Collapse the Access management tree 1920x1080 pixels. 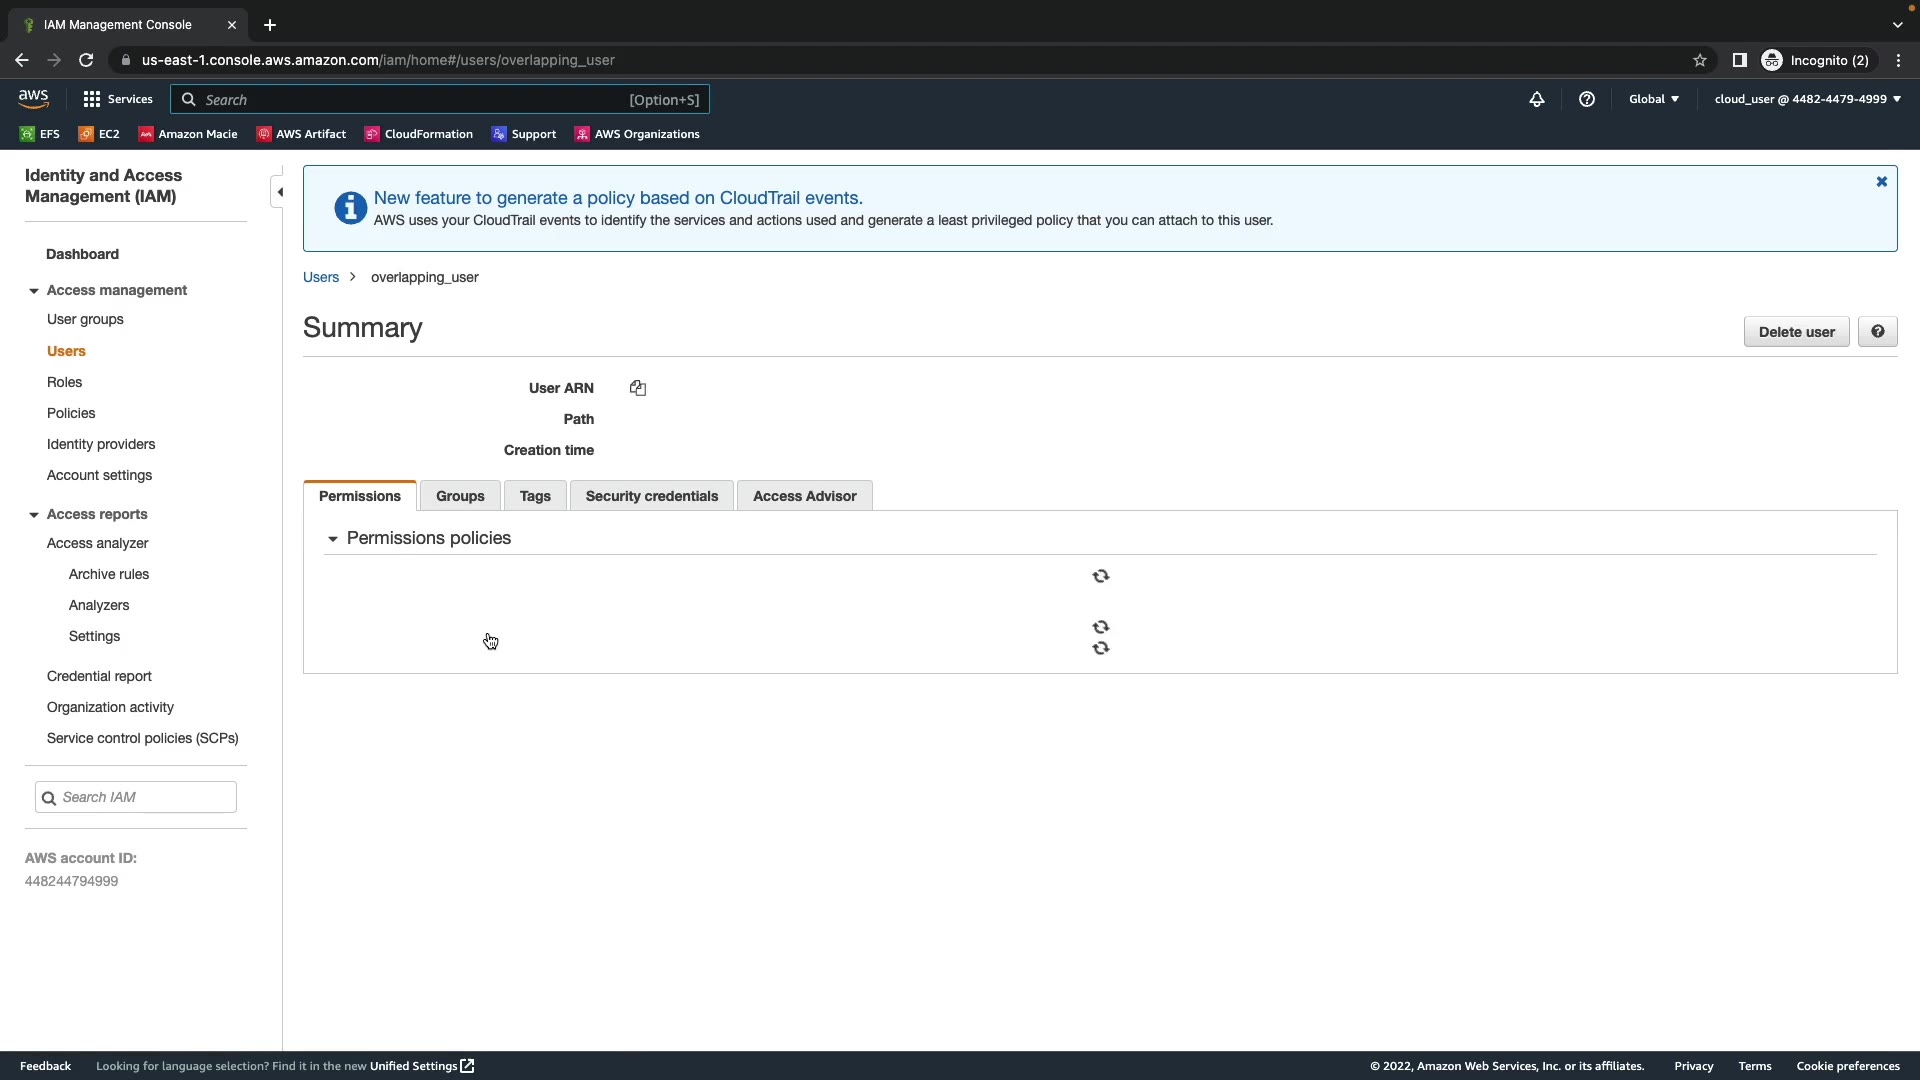pyautogui.click(x=34, y=291)
